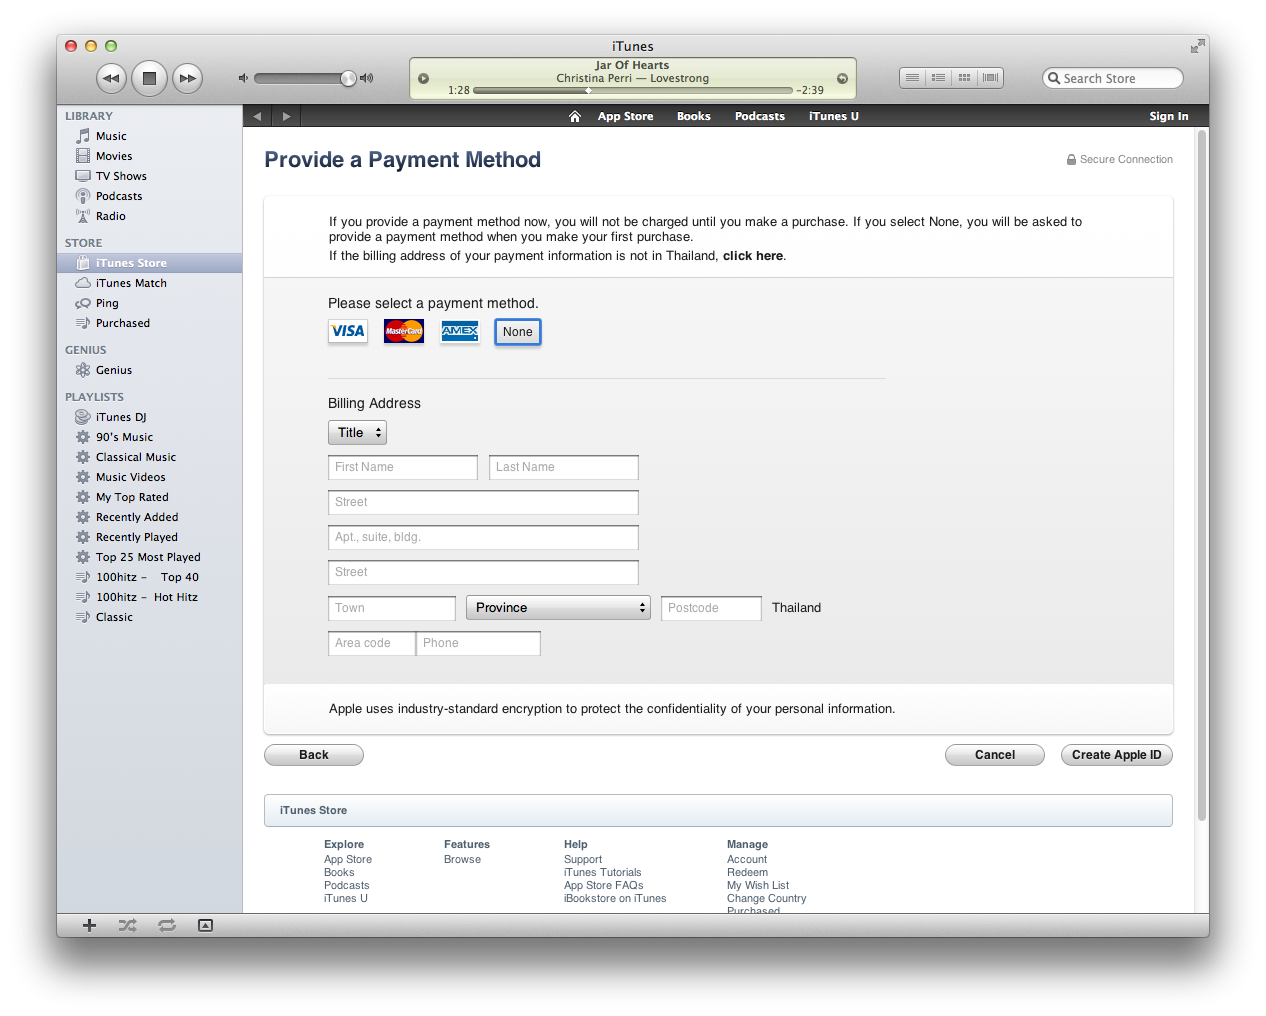Click the First Name field
This screenshot has height=1016, width=1266.
click(403, 467)
